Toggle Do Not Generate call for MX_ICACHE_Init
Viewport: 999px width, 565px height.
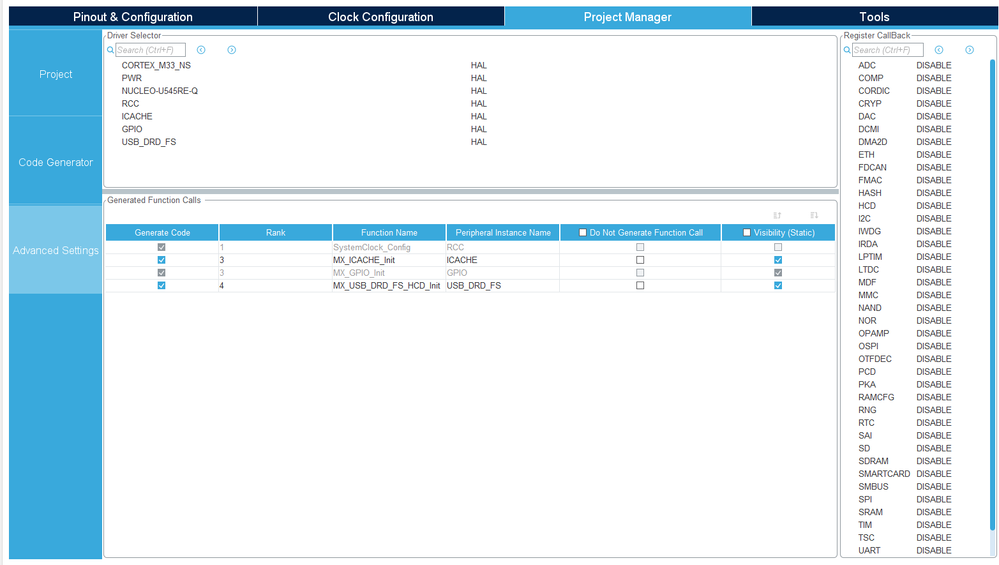[x=640, y=260]
